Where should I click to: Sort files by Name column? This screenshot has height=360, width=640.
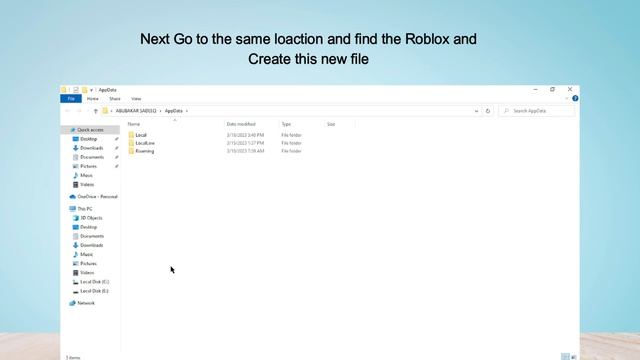134,124
